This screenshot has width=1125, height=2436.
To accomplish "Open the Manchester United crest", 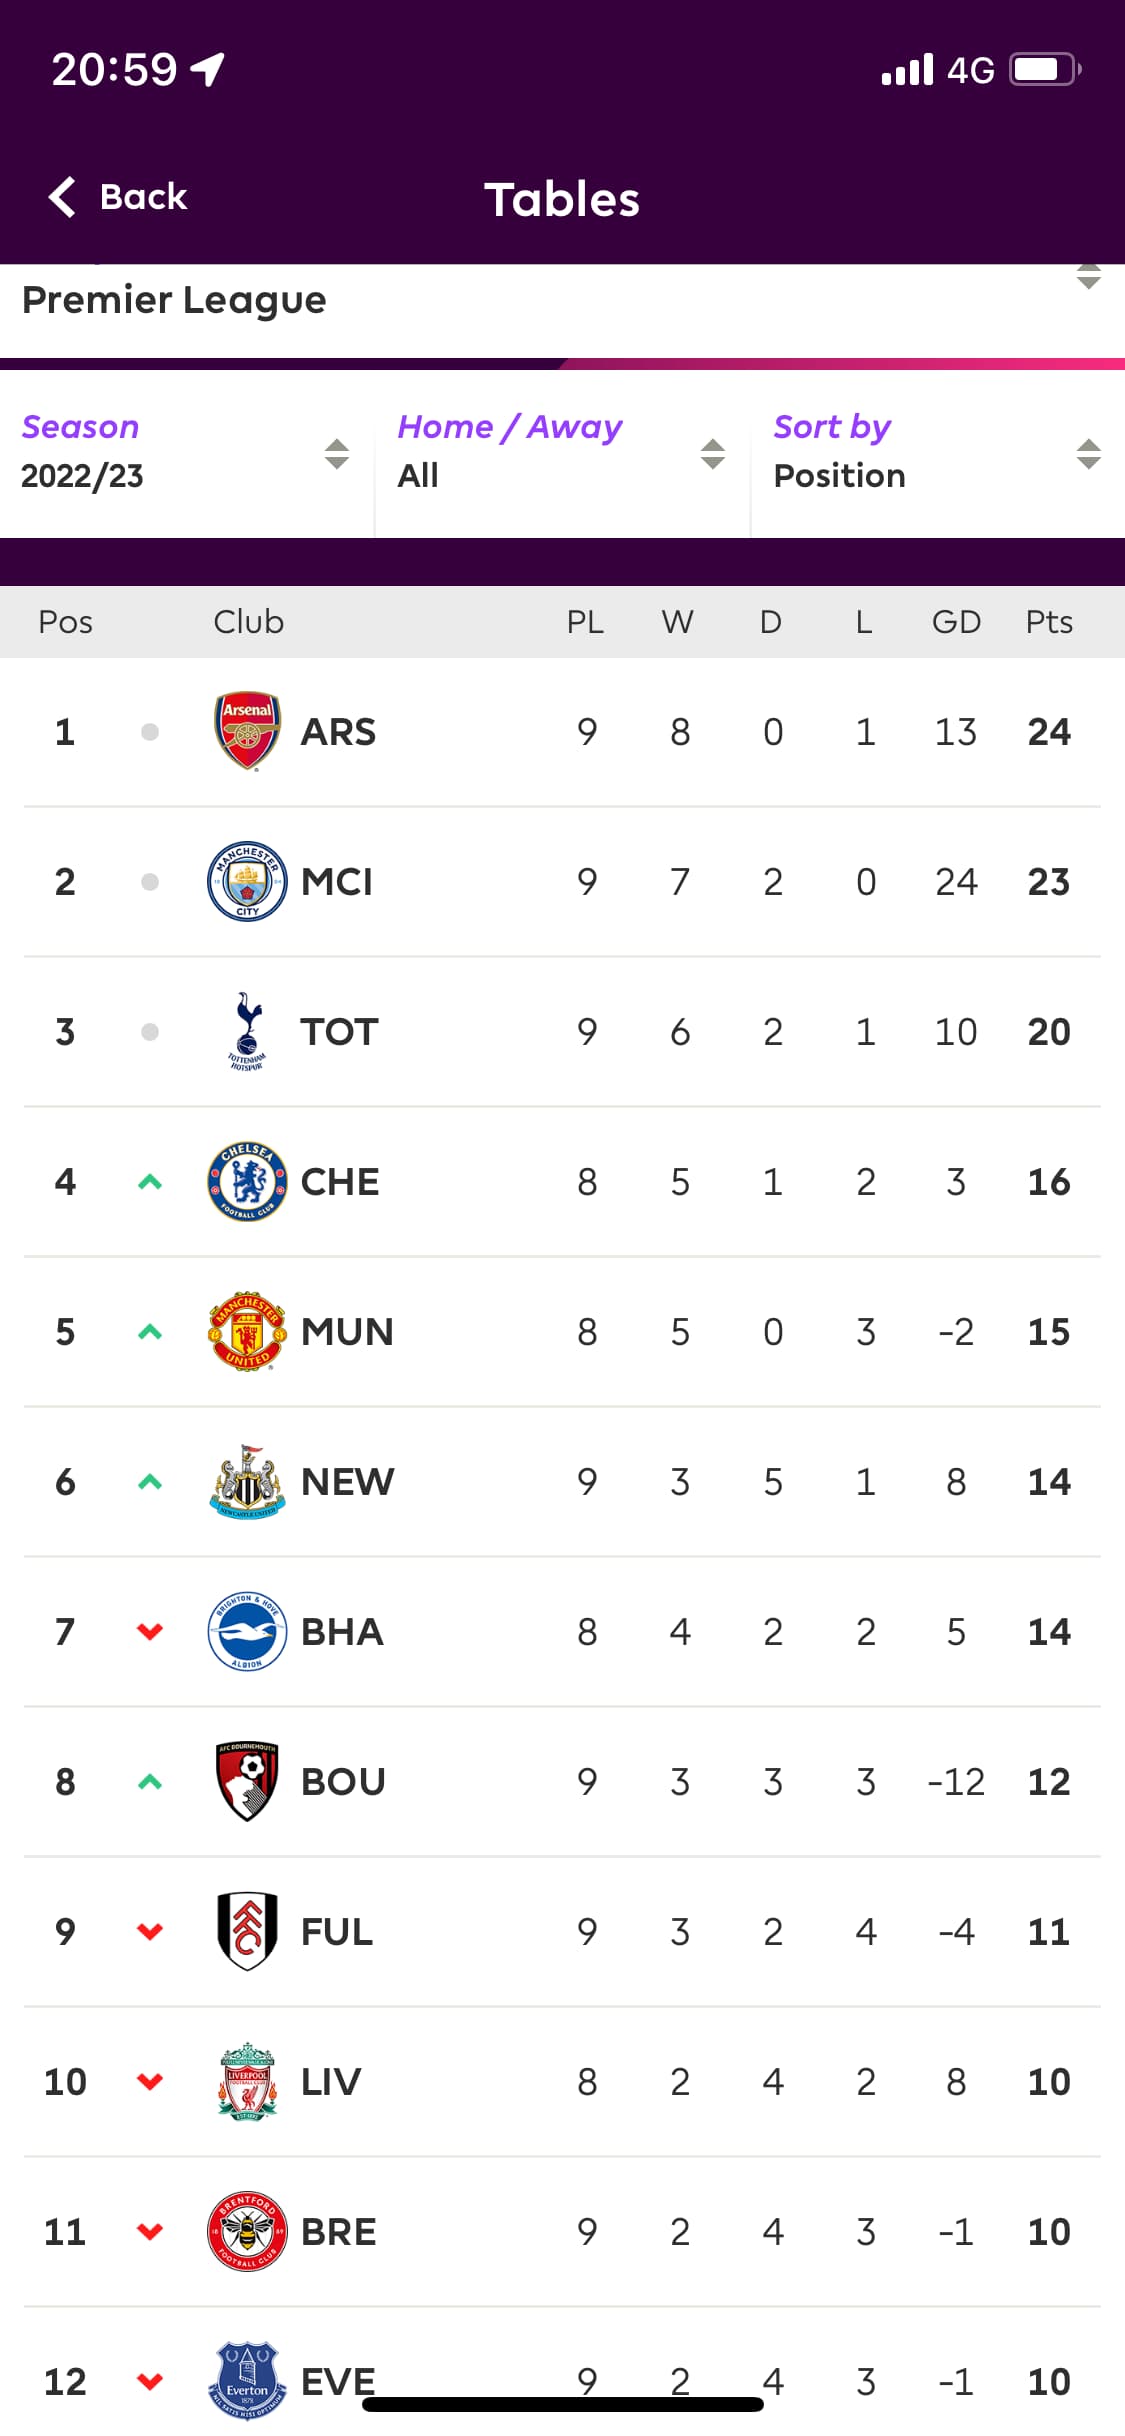I will click(247, 1331).
